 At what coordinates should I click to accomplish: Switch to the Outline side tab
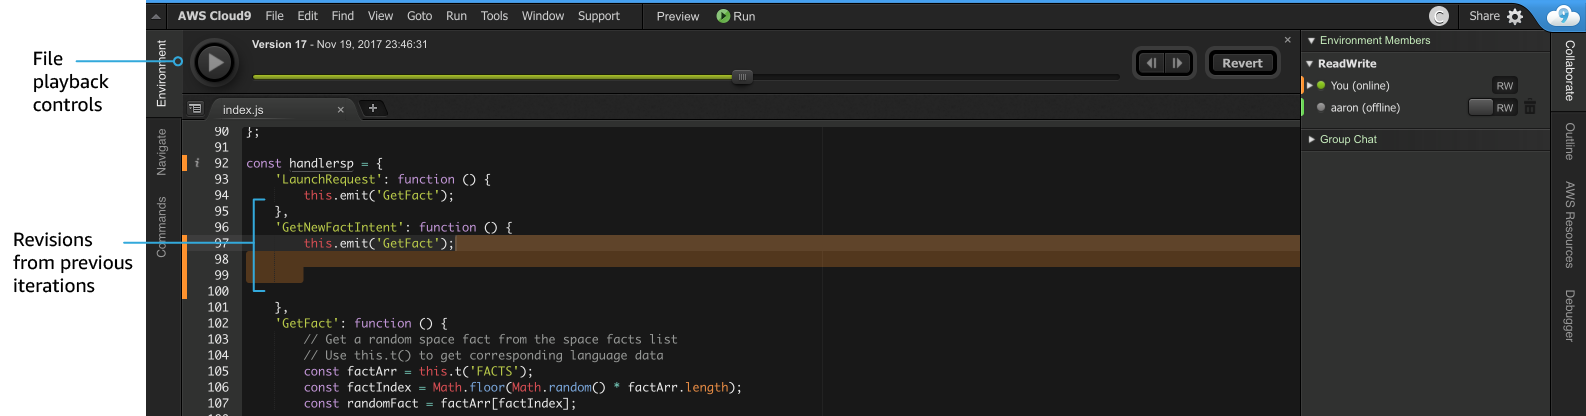(x=1569, y=141)
